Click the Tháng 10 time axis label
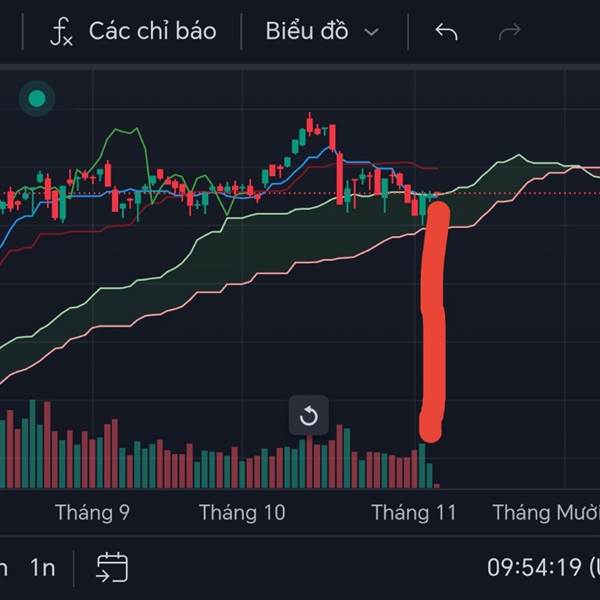Screen dimensions: 600x600 point(242,513)
